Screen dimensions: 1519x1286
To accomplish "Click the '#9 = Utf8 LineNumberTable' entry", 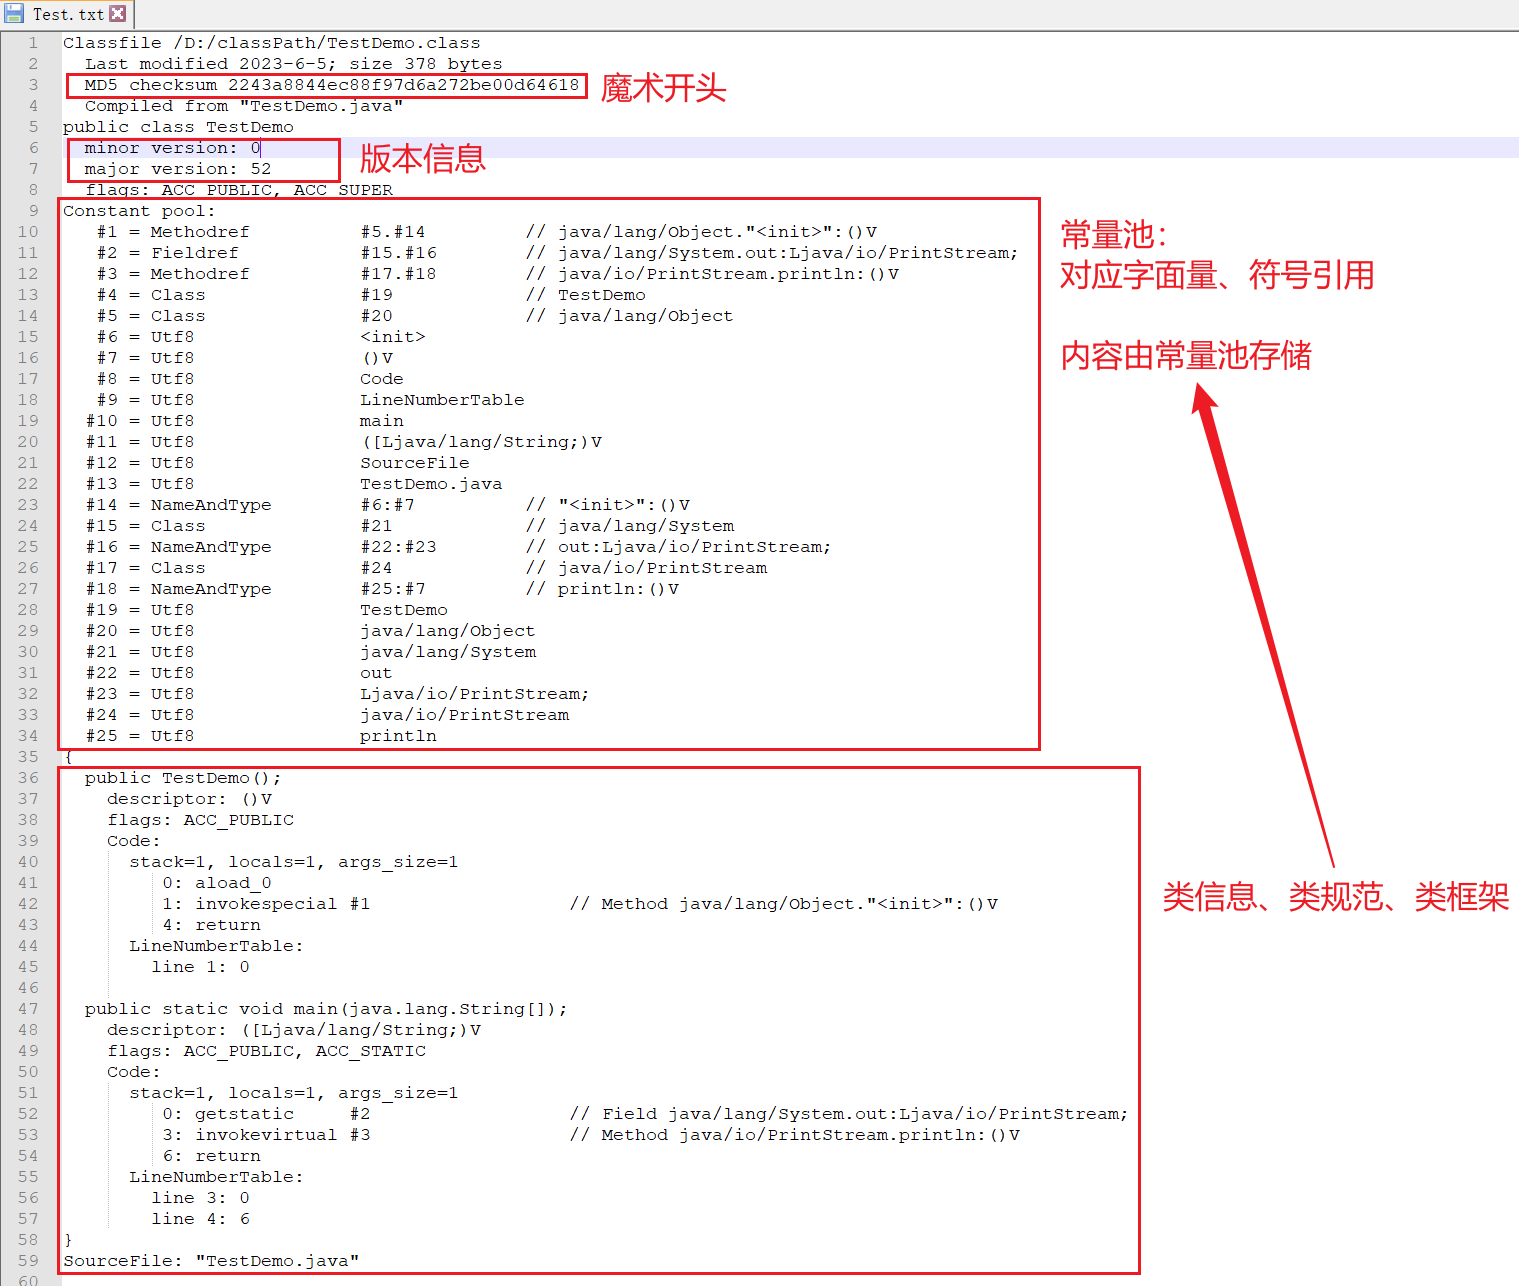I will click(x=311, y=400).
